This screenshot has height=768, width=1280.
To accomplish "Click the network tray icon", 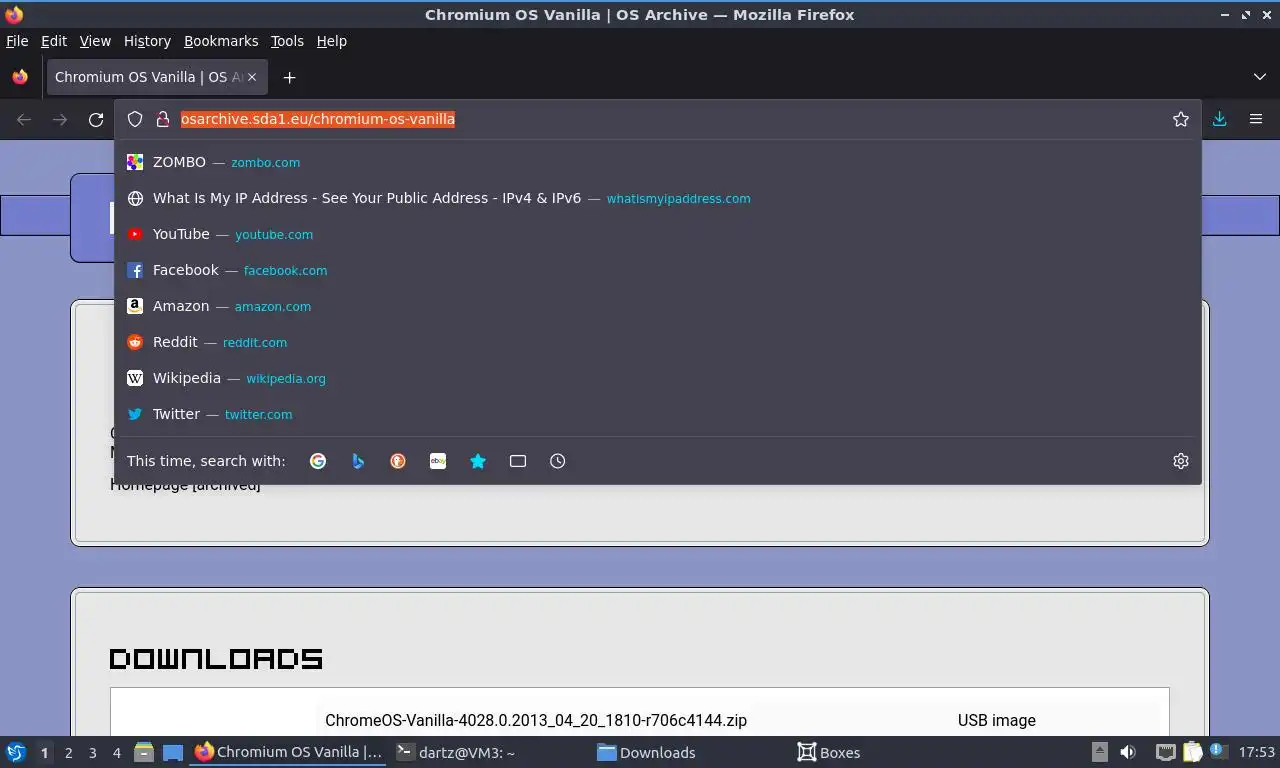I will (x=1165, y=752).
